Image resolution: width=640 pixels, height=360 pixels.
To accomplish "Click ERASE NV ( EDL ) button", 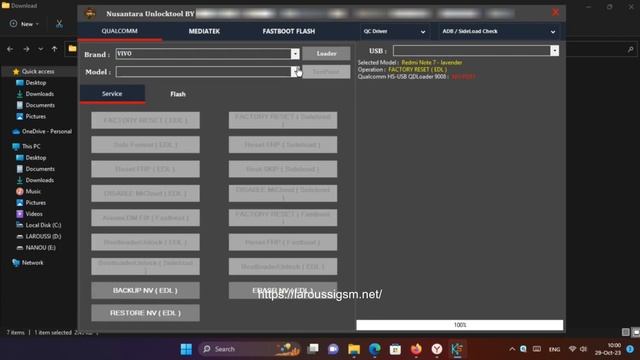I will point(283,290).
